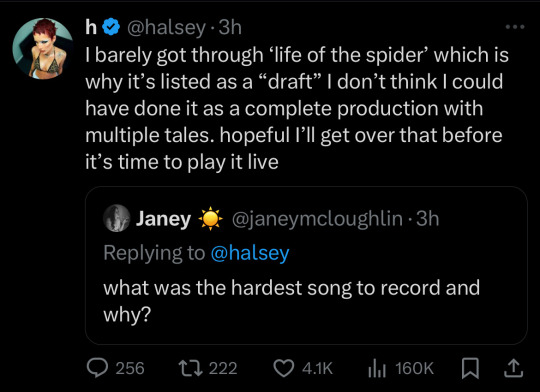Click the 222 reposts count

[223, 368]
